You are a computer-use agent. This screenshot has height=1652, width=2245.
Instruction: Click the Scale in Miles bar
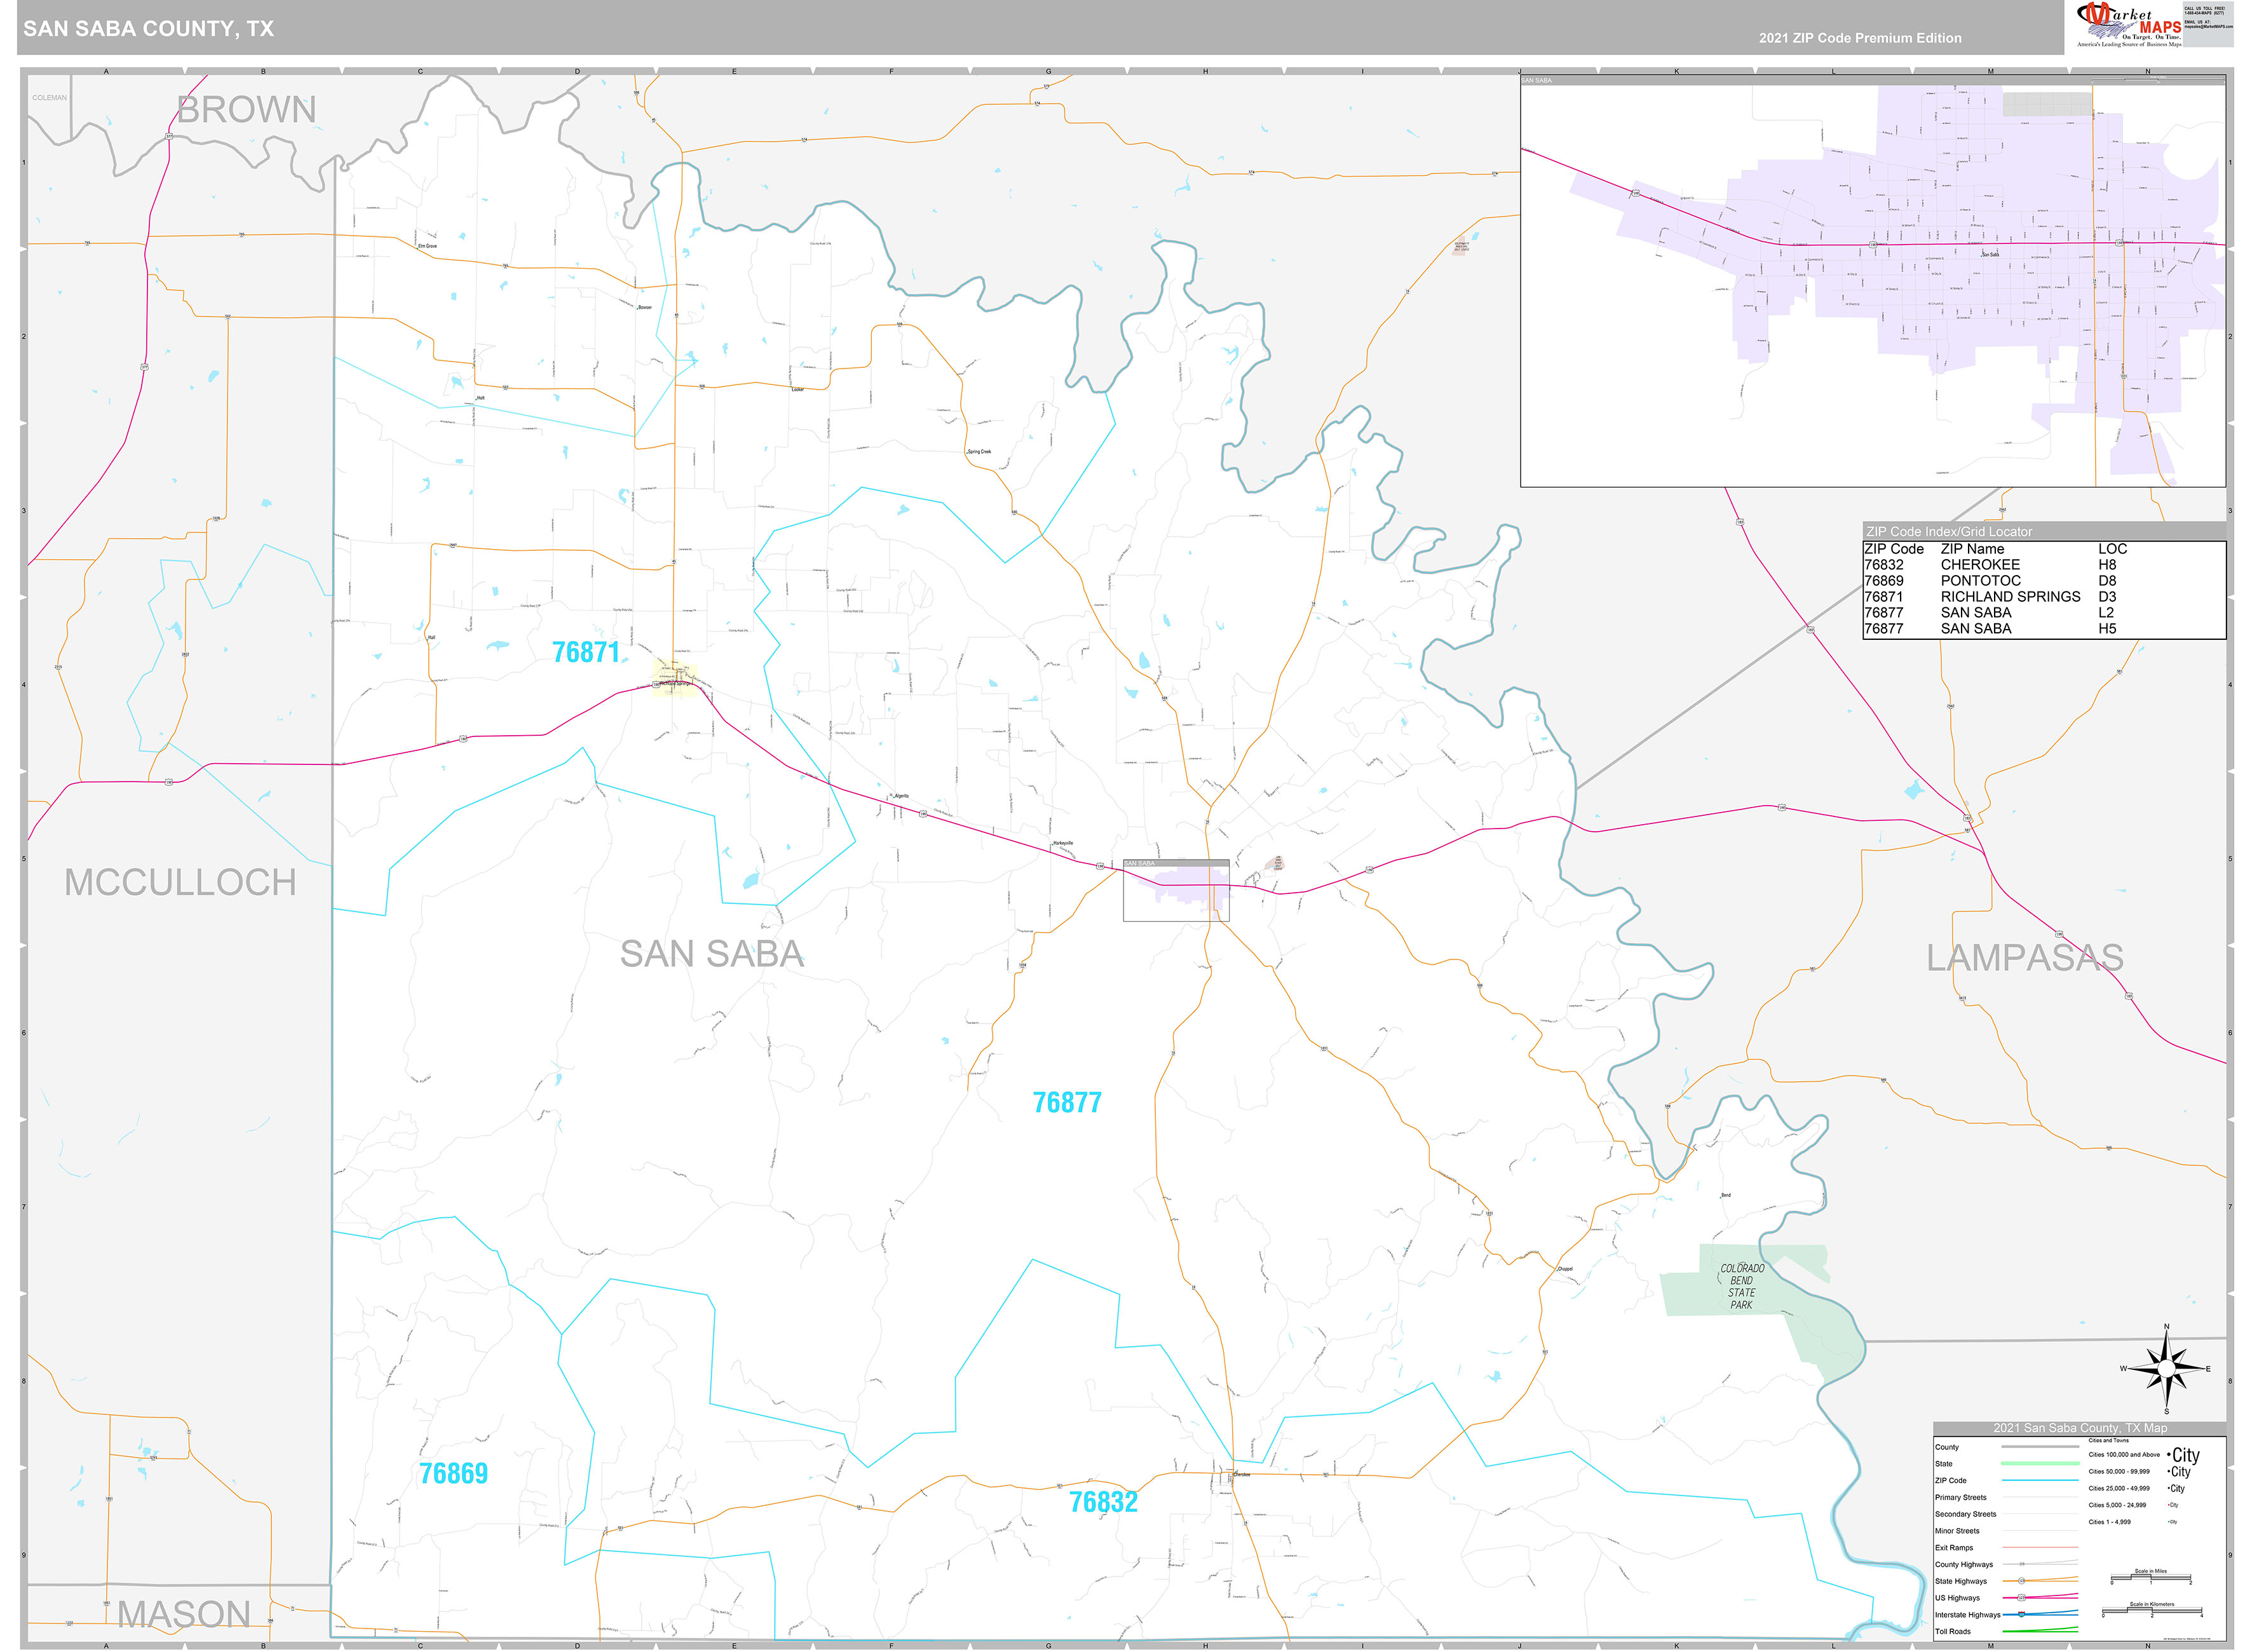click(x=2151, y=1578)
